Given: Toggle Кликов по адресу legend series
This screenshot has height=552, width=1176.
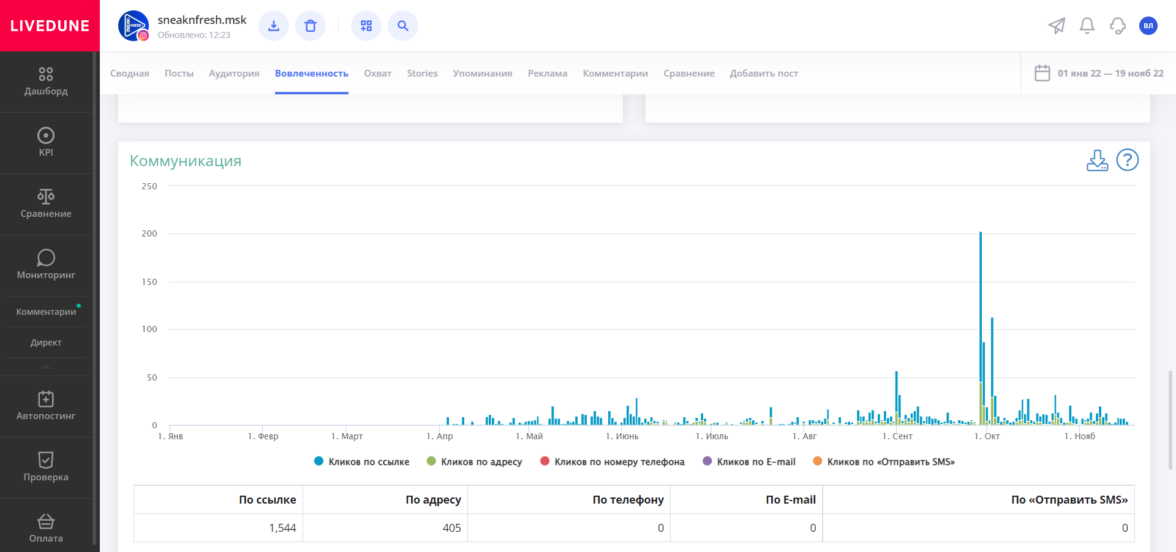Looking at the screenshot, I should pos(474,462).
